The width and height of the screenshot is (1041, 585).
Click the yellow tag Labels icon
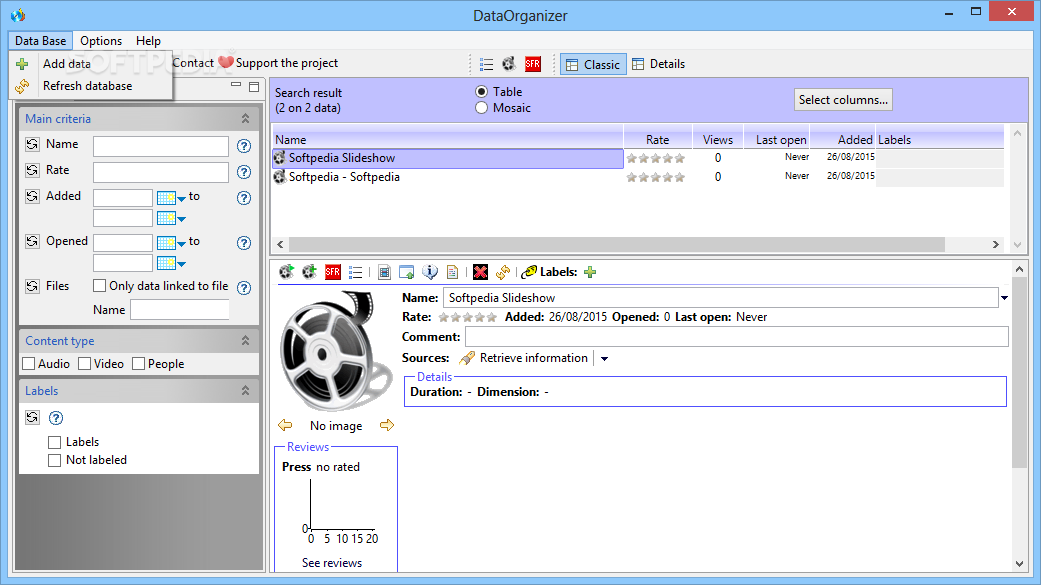pyautogui.click(x=529, y=272)
